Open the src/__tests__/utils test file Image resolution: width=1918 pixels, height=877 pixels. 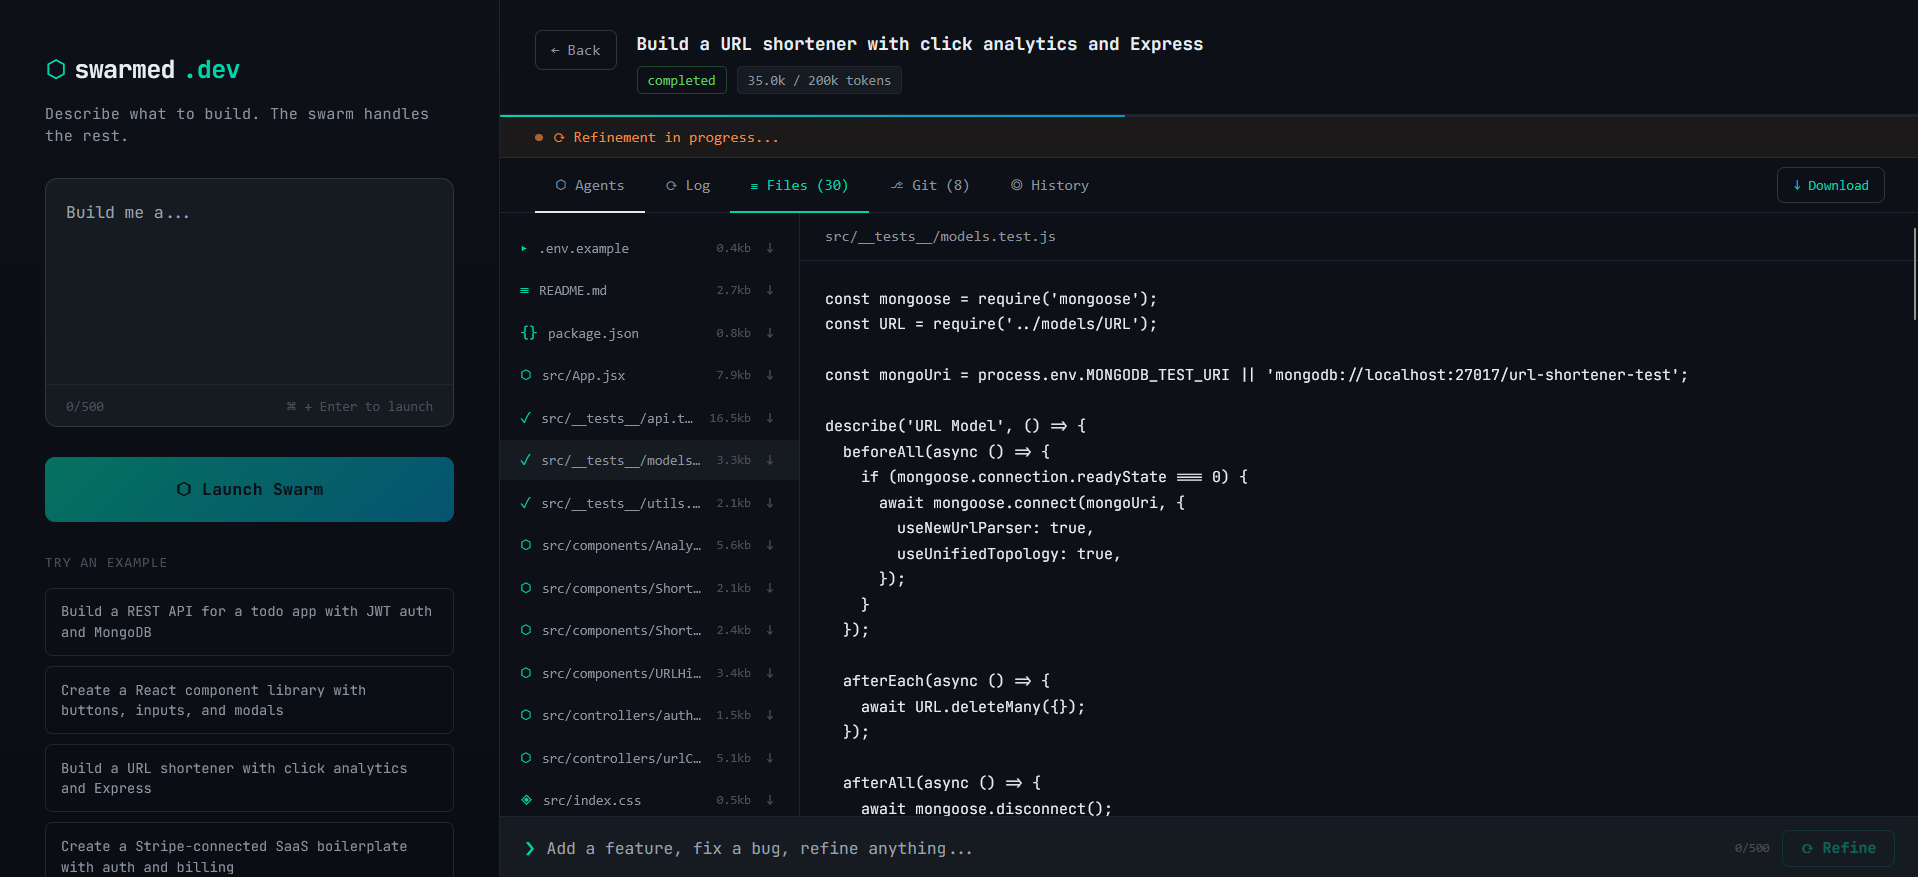click(649, 503)
